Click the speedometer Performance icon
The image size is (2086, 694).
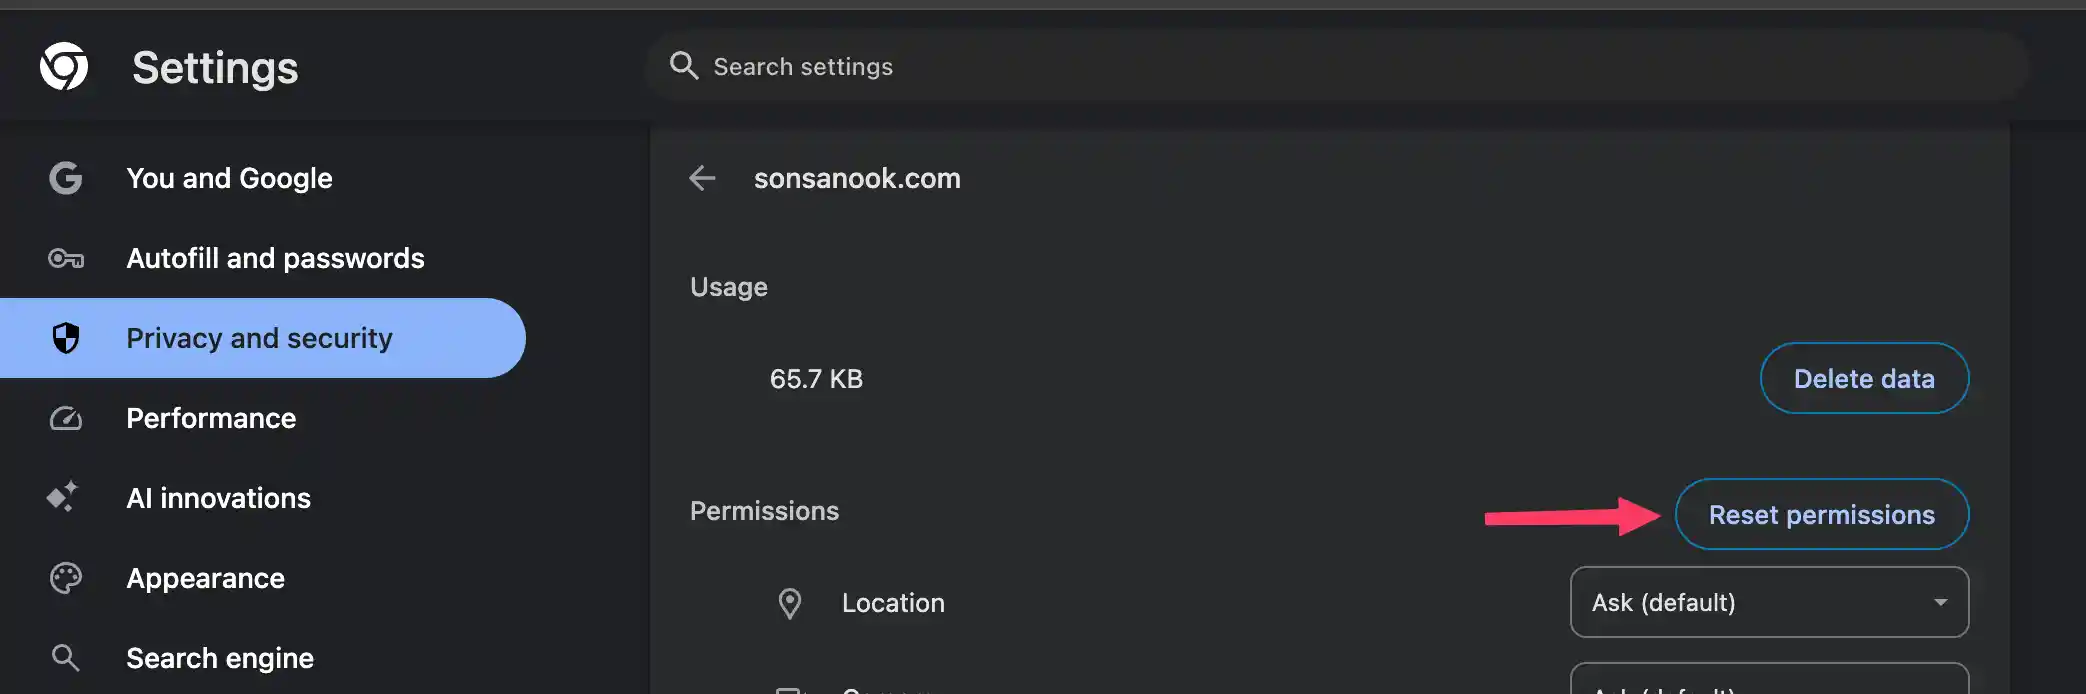[66, 418]
